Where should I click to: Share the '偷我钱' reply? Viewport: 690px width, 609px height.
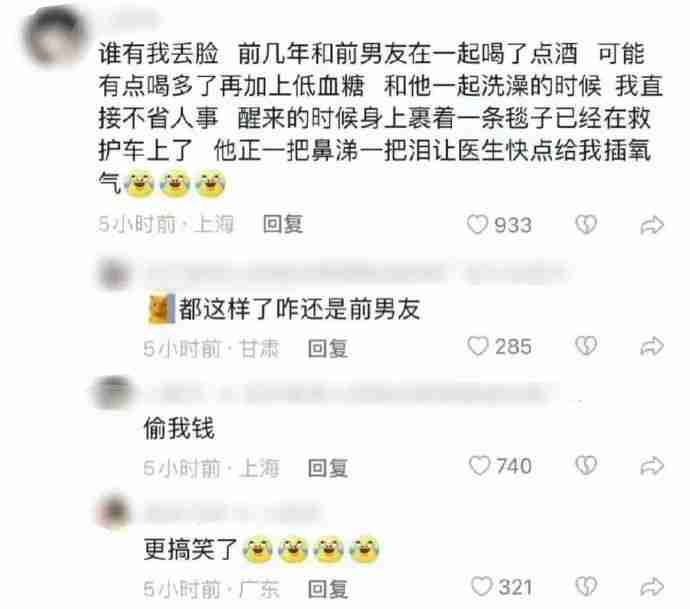pyautogui.click(x=652, y=466)
